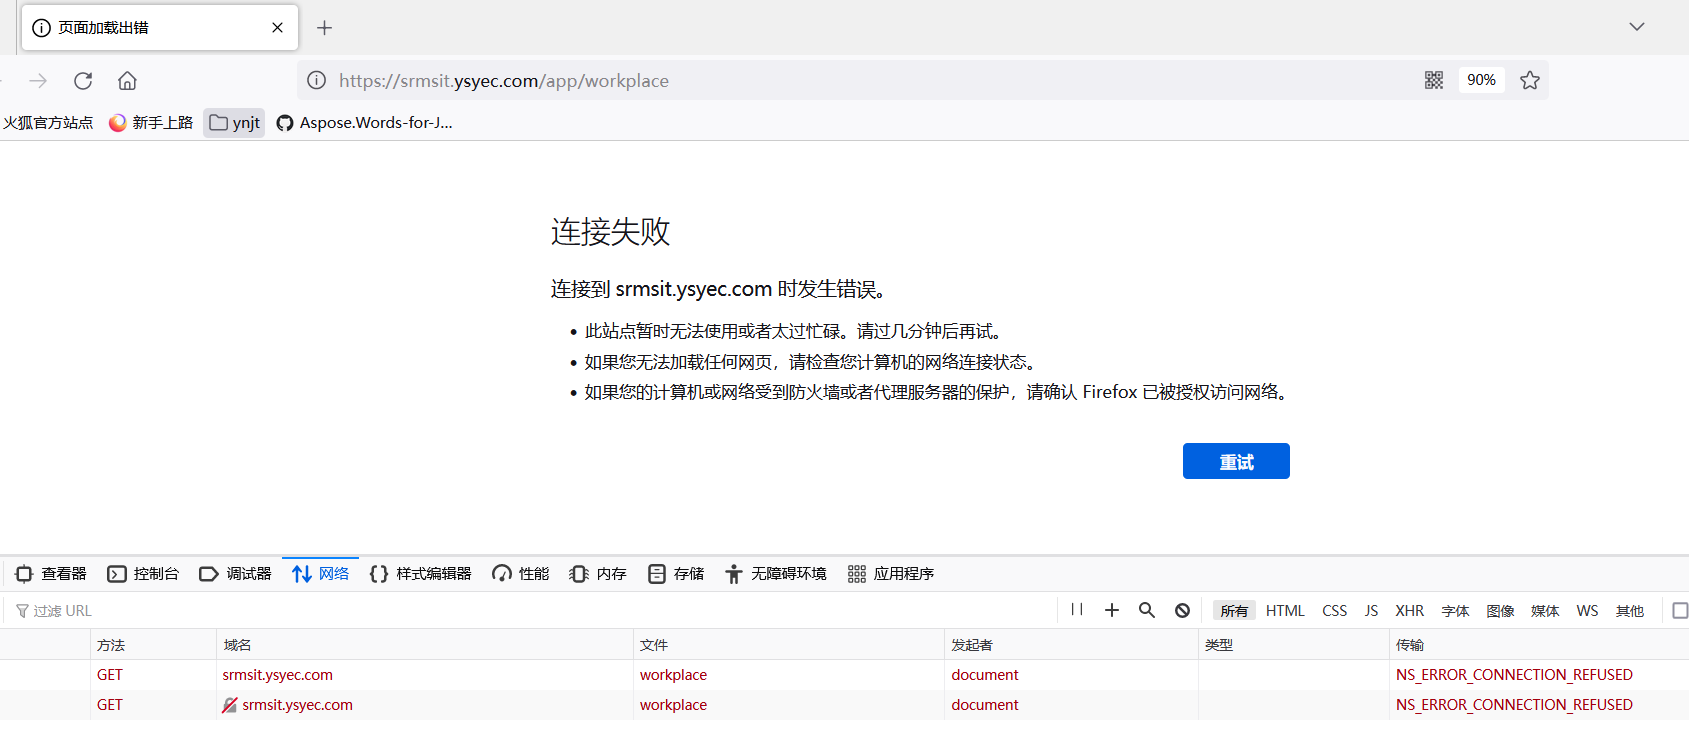This screenshot has width=1689, height=751.
Task: Click the insecure lock icon on second request
Action: pyautogui.click(x=230, y=705)
